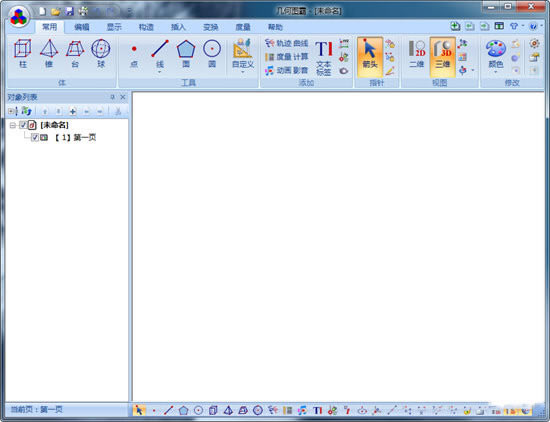Select the frustum (台) solid tool
This screenshot has height=422, width=550.
coord(75,54)
